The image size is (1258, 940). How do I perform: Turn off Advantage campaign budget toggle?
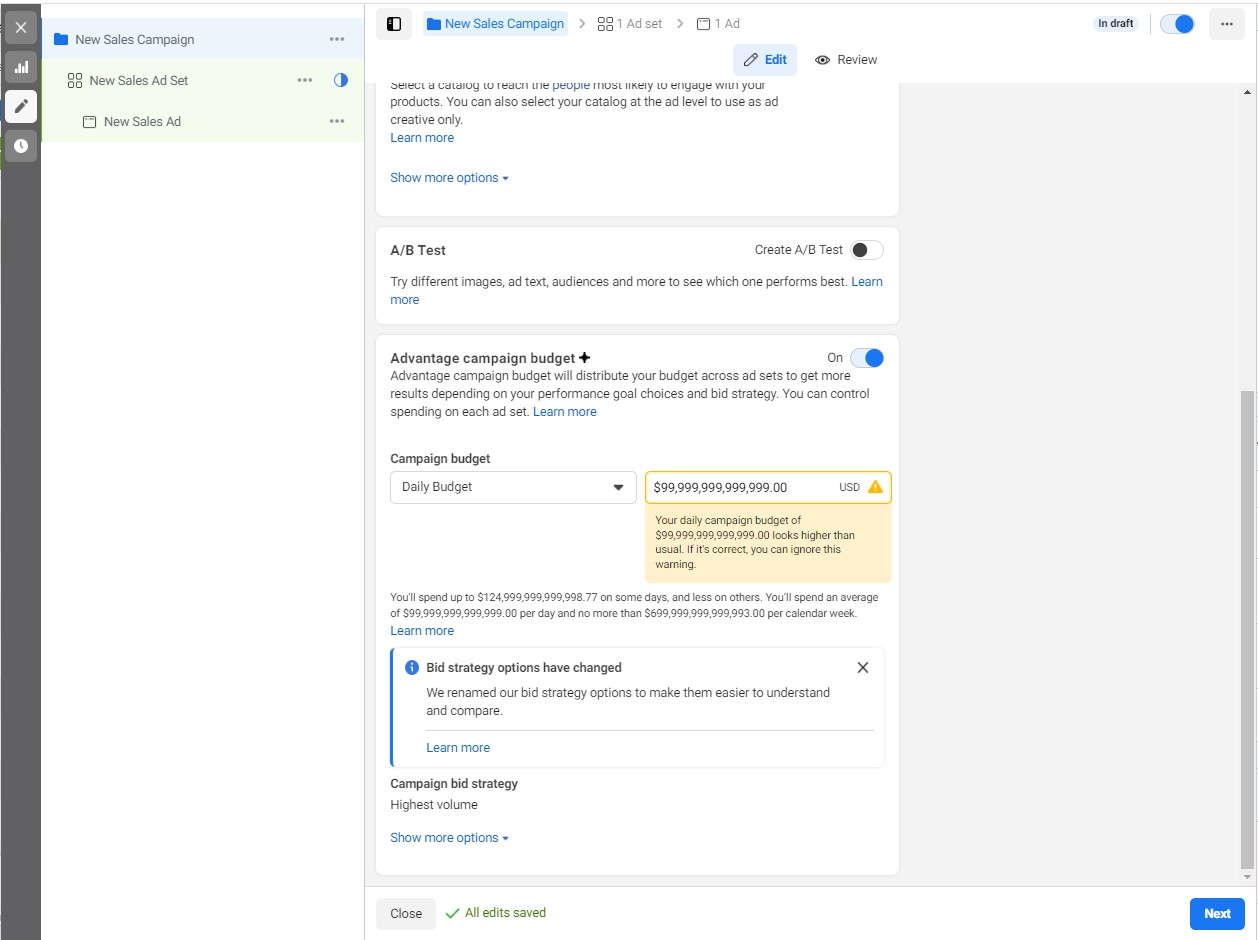[x=867, y=358]
